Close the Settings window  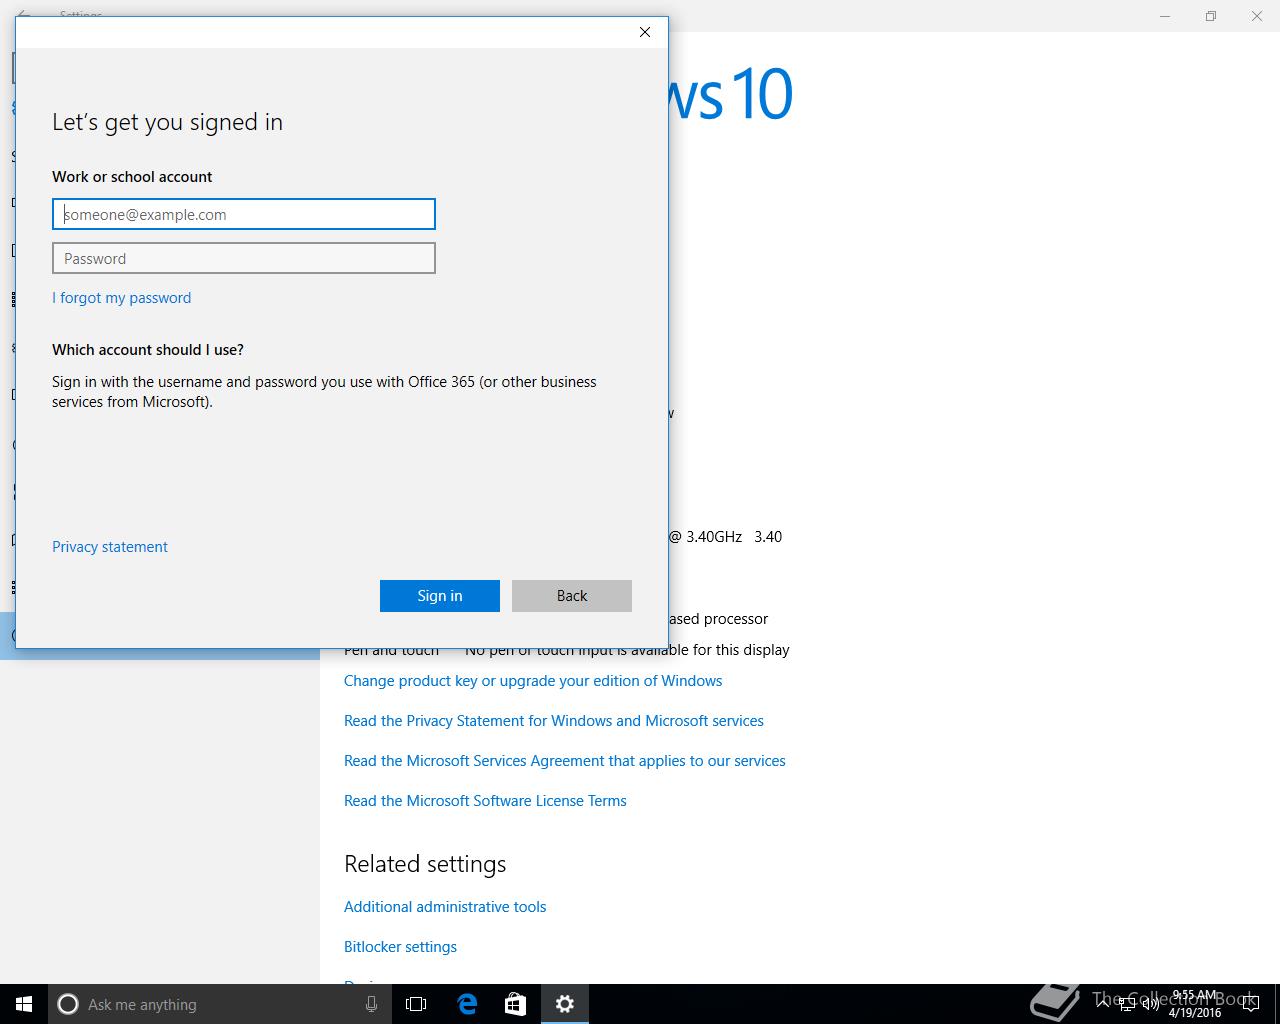coord(1257,16)
